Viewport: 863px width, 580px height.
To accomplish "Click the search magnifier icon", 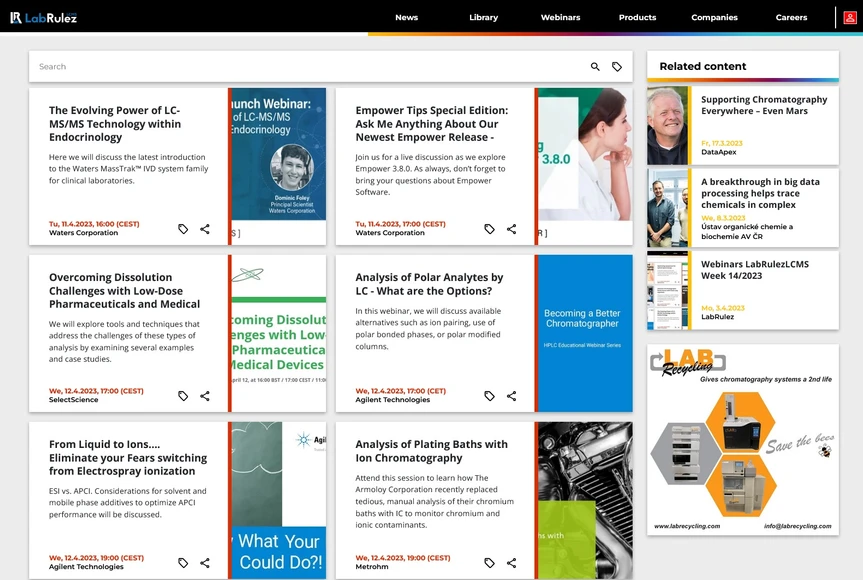I will coord(595,67).
